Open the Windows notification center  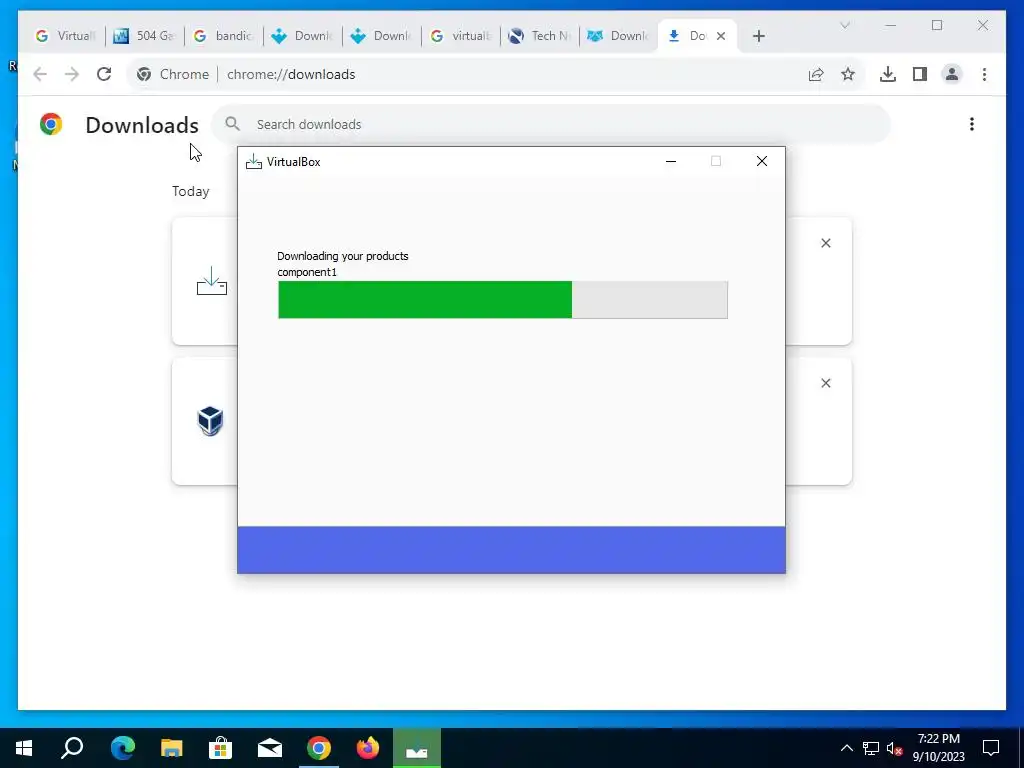tap(991, 748)
